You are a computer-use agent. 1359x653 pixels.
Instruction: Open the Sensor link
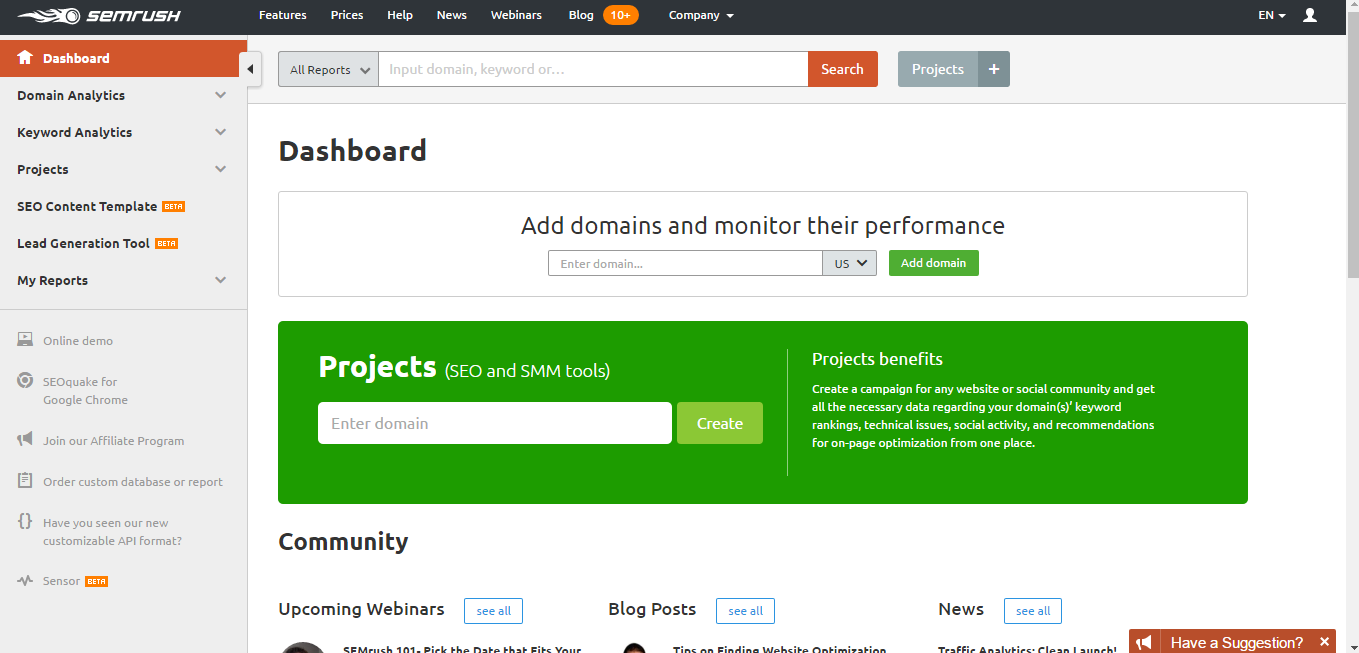point(61,581)
